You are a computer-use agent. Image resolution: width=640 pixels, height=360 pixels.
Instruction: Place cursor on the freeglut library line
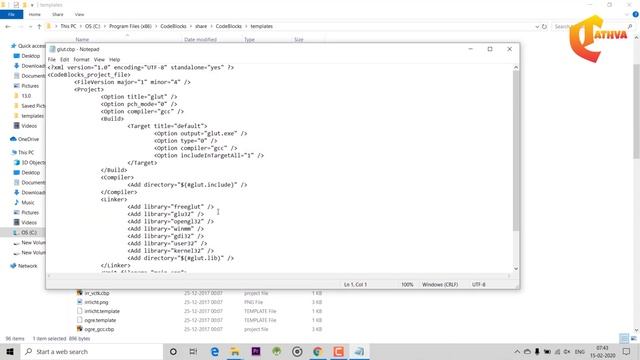pos(171,207)
